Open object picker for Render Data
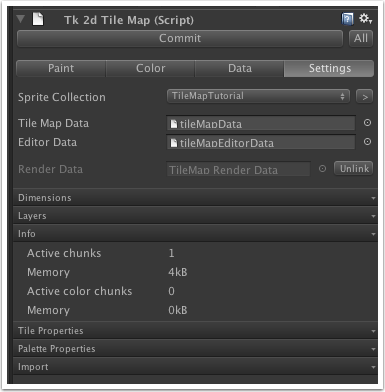Screen dimensions: 385x392 (322, 169)
